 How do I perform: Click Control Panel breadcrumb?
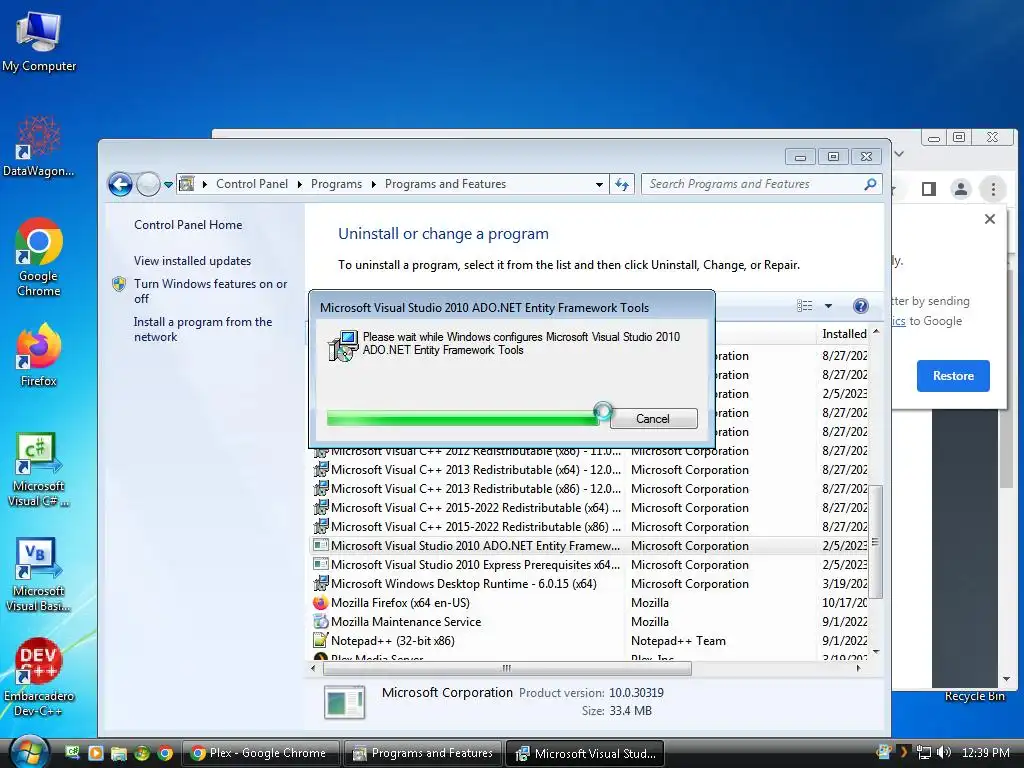click(251, 184)
